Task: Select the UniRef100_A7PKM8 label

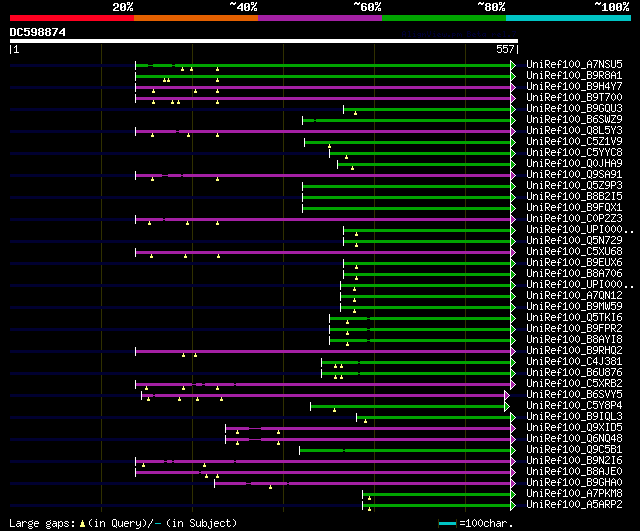Action: click(574, 494)
